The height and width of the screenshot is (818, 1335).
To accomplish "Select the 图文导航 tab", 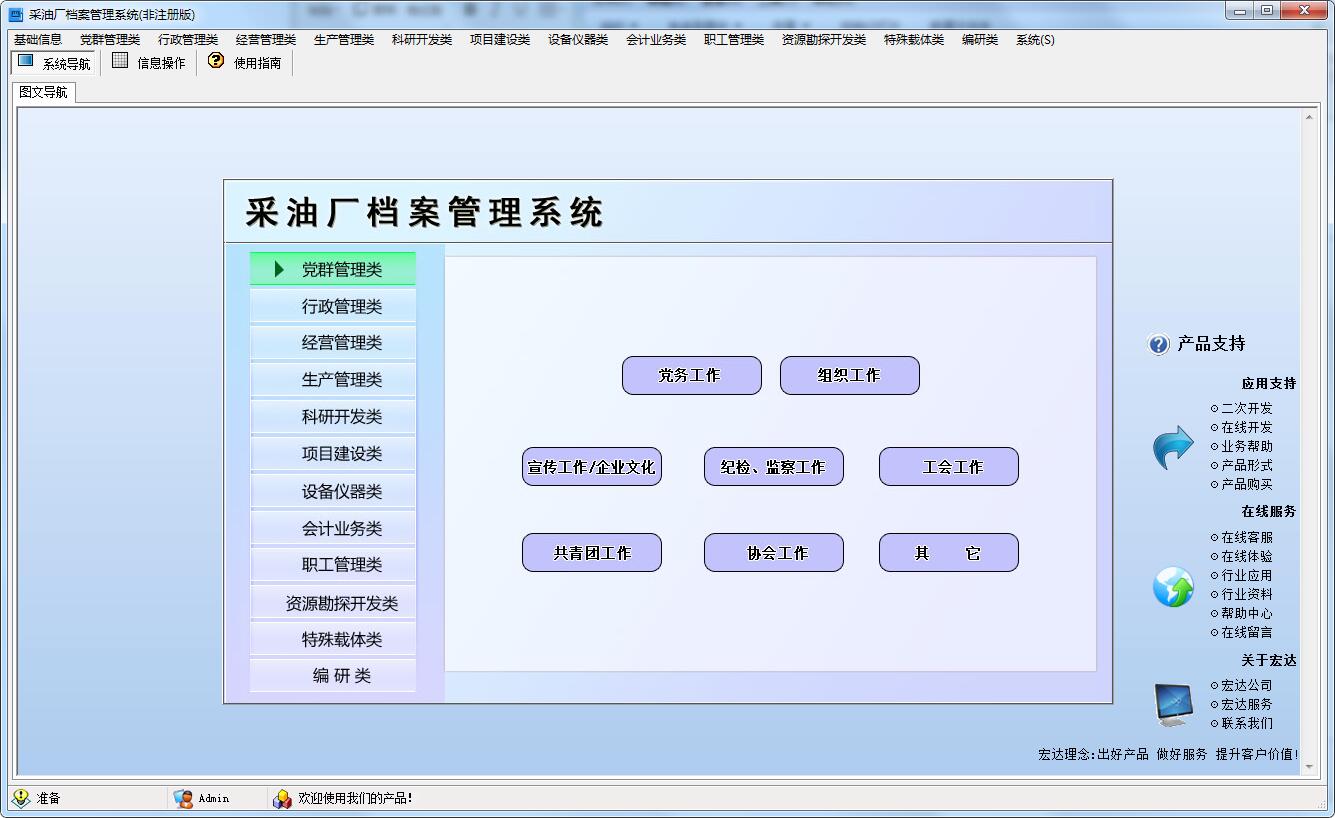I will click(44, 92).
